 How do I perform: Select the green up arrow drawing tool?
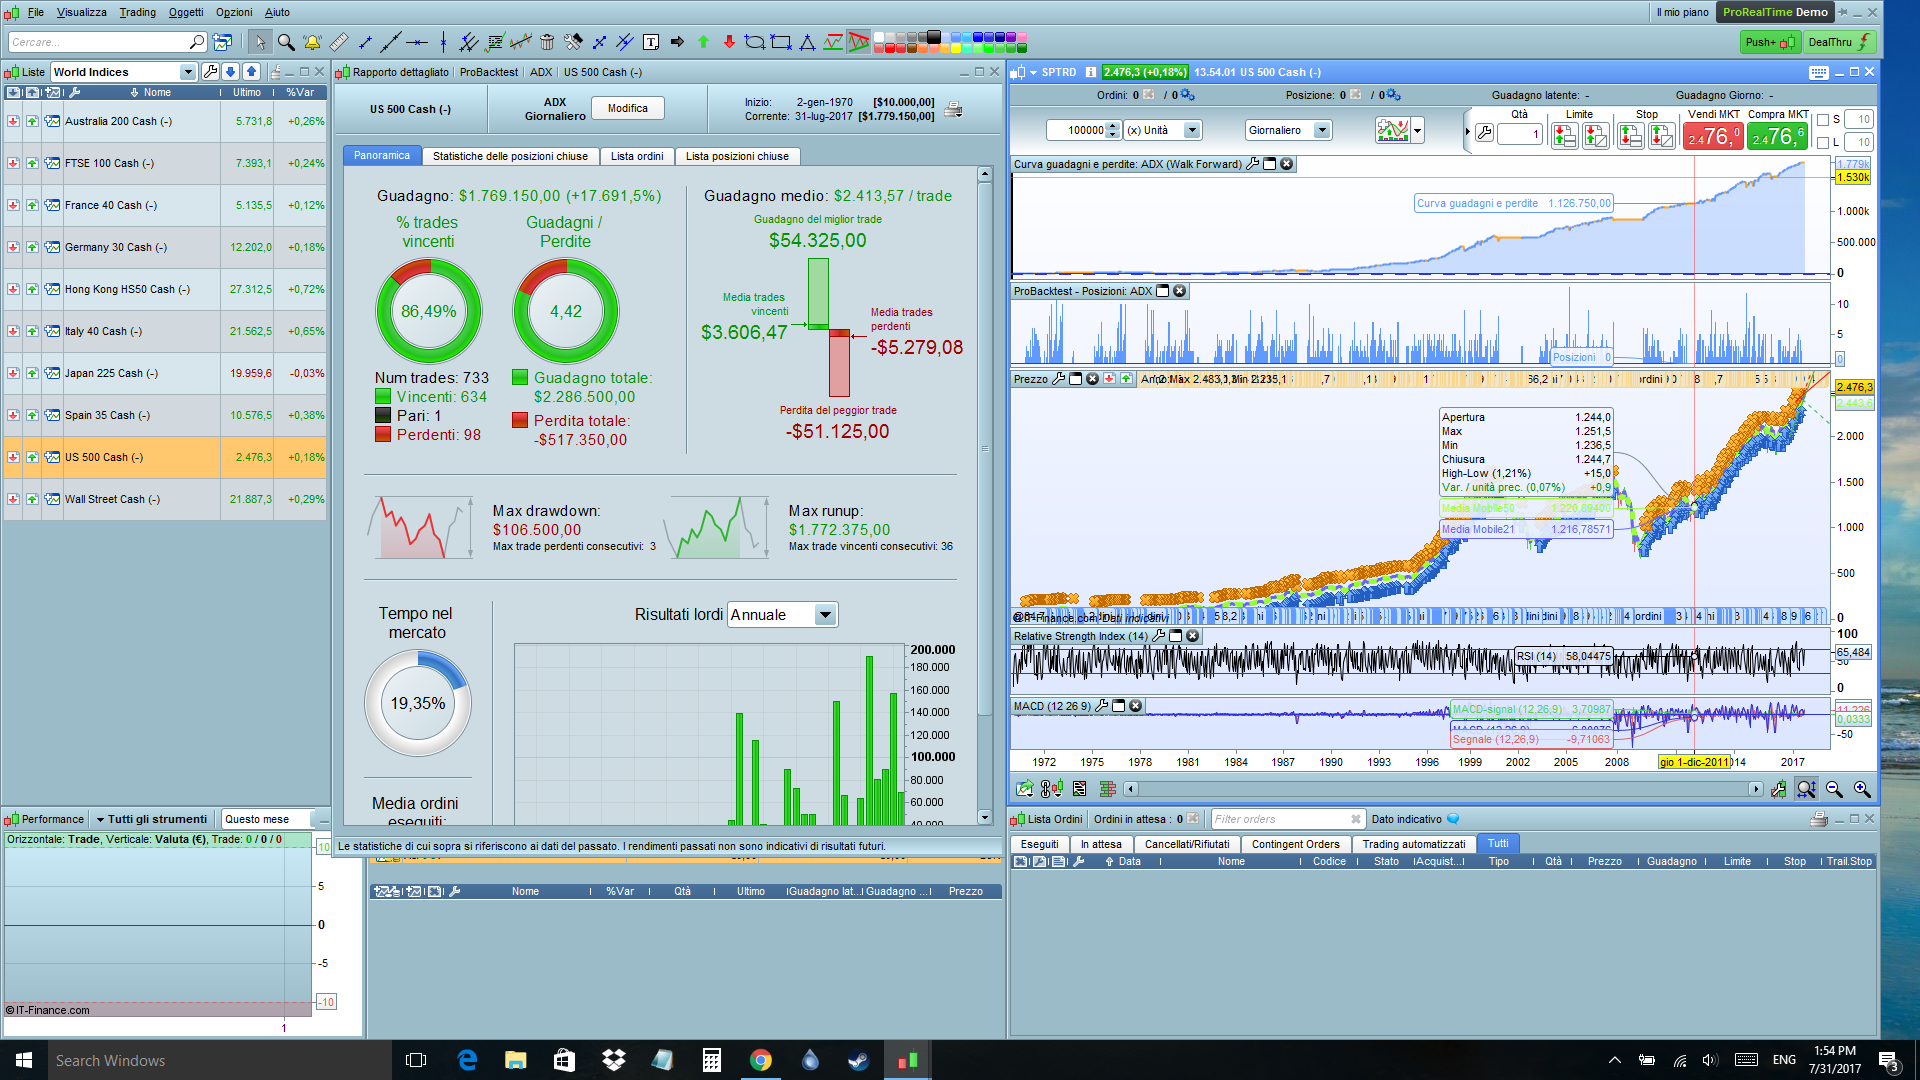[x=703, y=42]
